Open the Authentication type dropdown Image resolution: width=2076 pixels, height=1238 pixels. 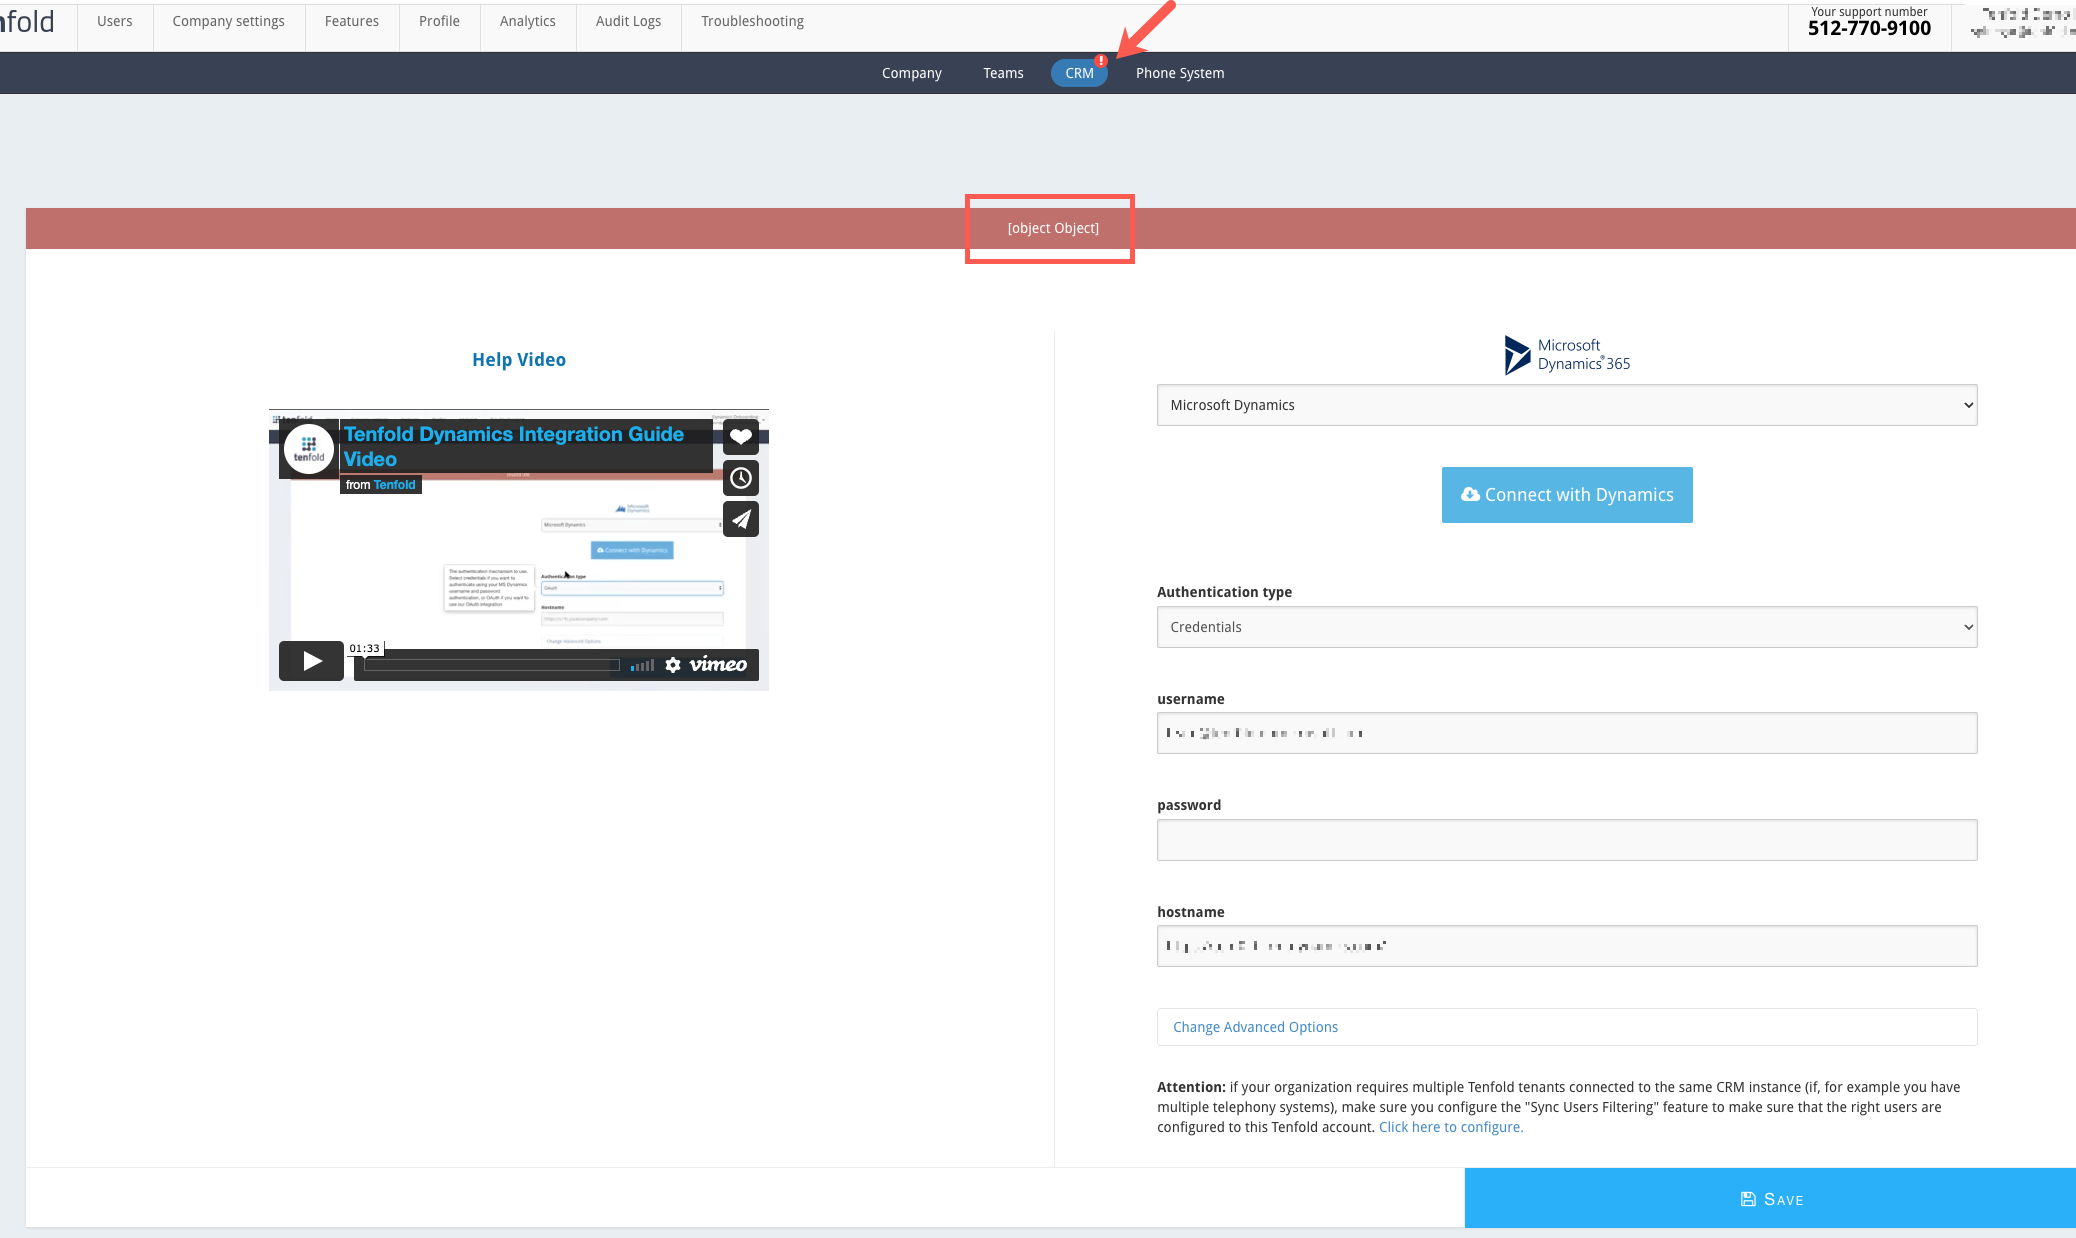click(1566, 627)
